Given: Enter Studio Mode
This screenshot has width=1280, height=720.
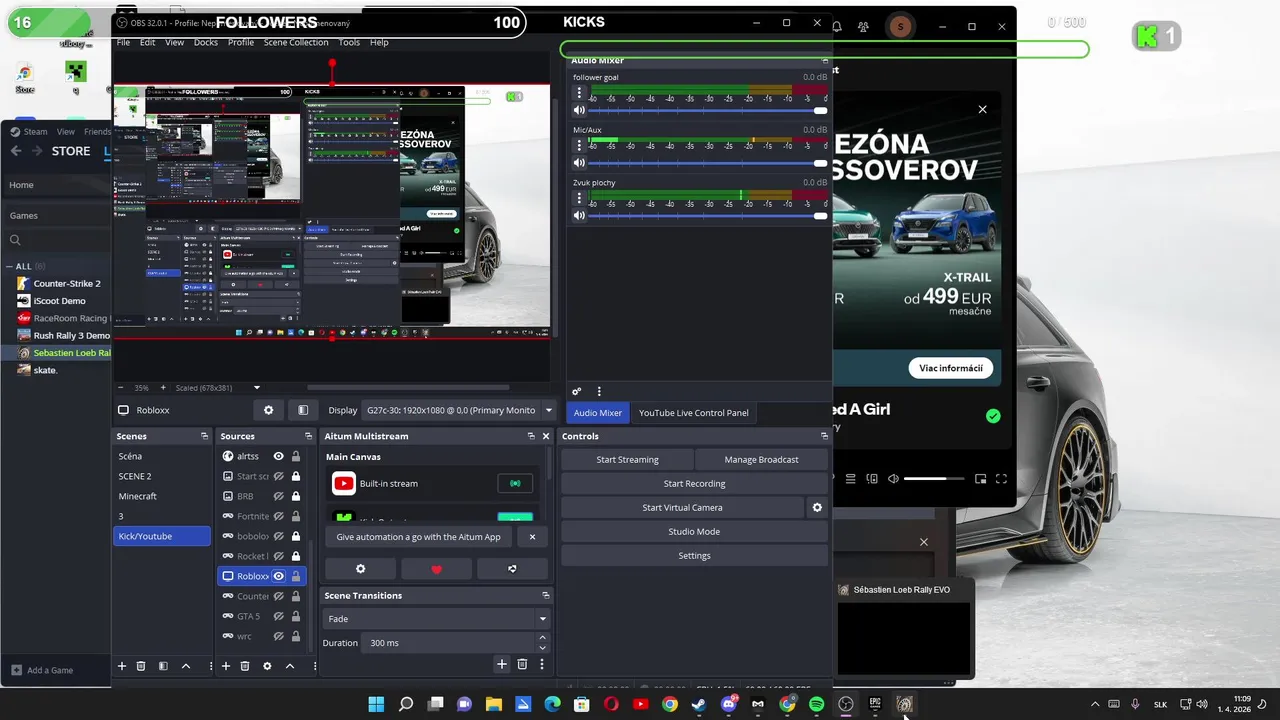Looking at the screenshot, I should click(694, 532).
